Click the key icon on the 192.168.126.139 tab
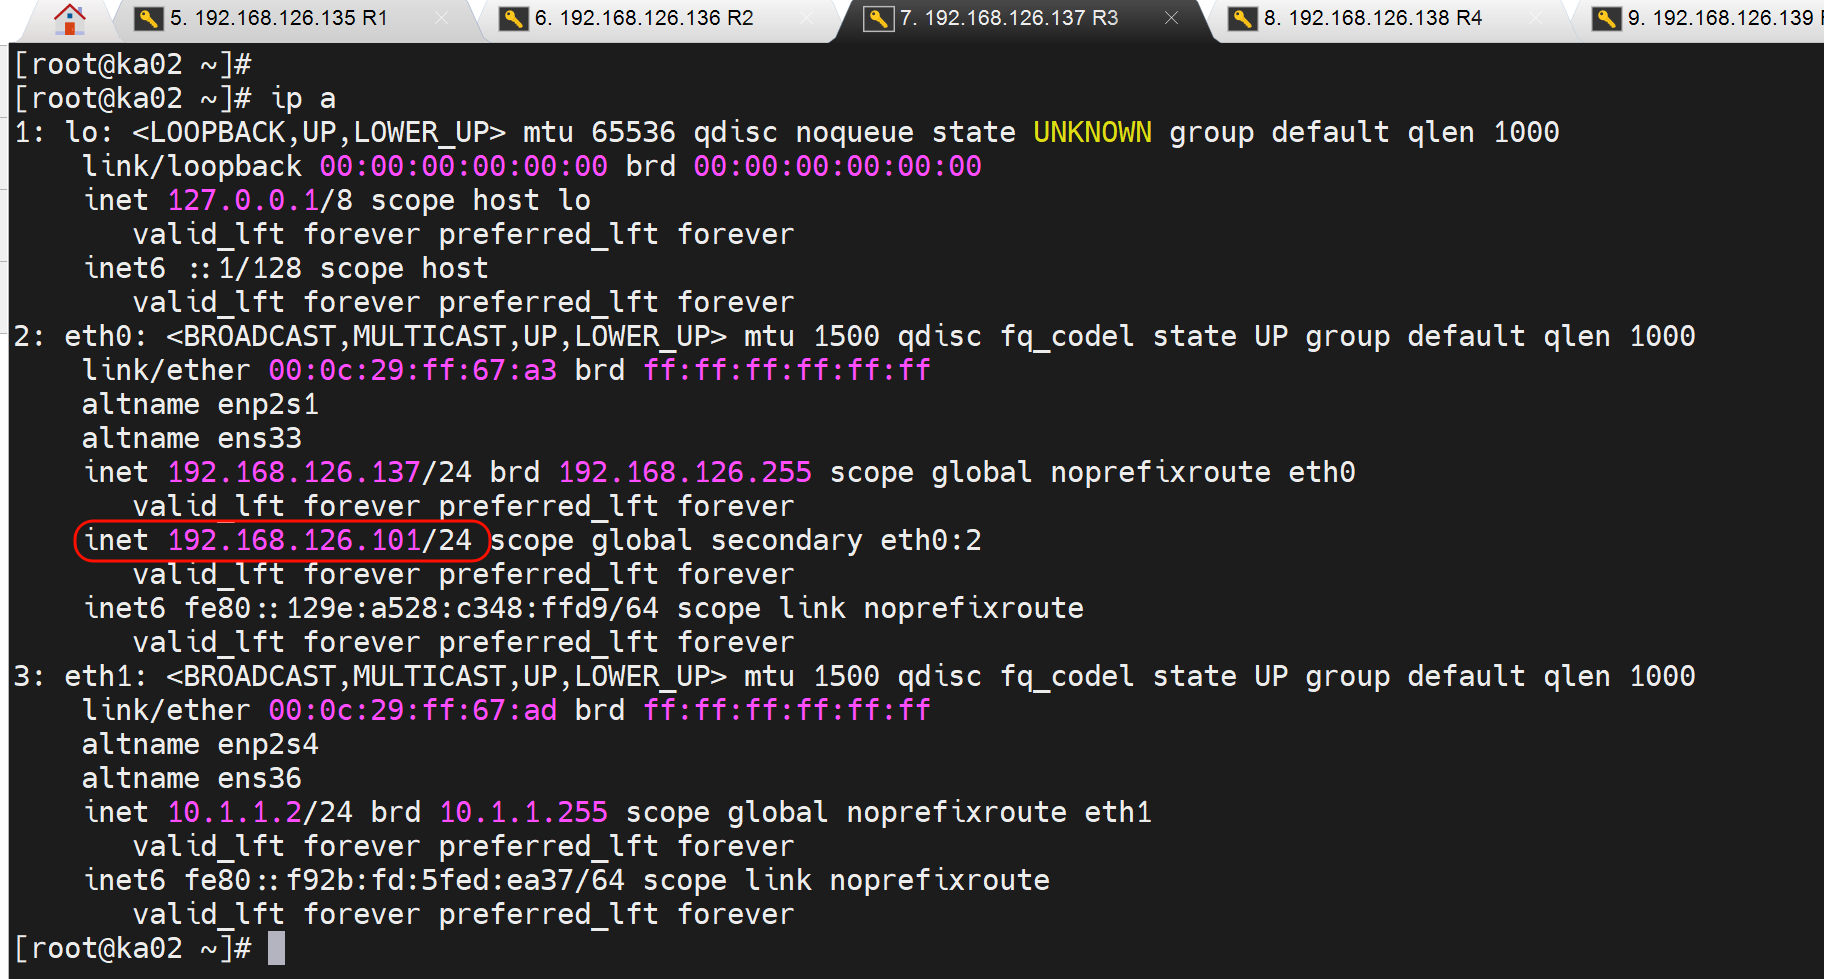 pos(1605,17)
